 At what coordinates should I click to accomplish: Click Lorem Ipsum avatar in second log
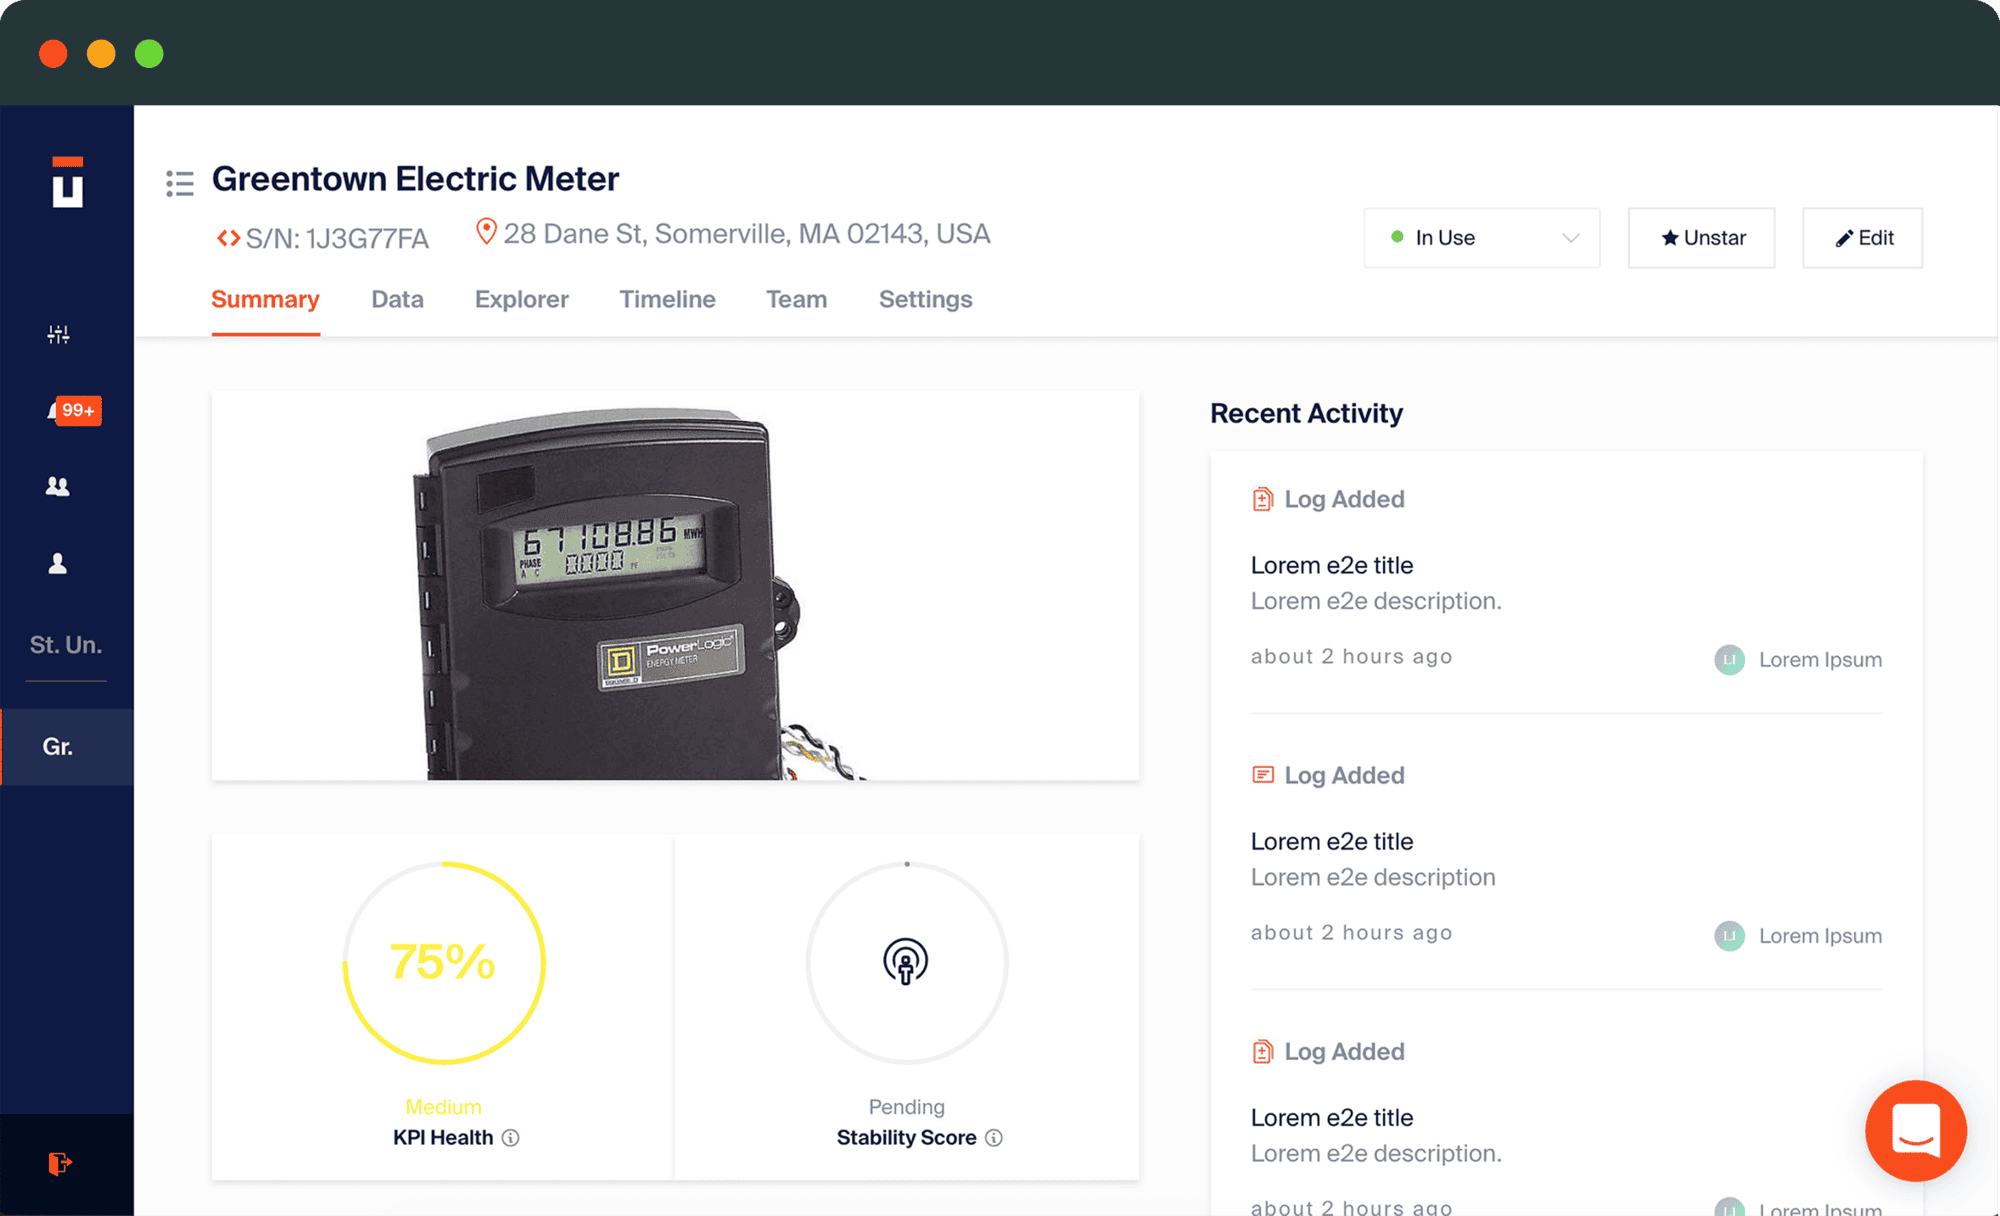[x=1730, y=936]
